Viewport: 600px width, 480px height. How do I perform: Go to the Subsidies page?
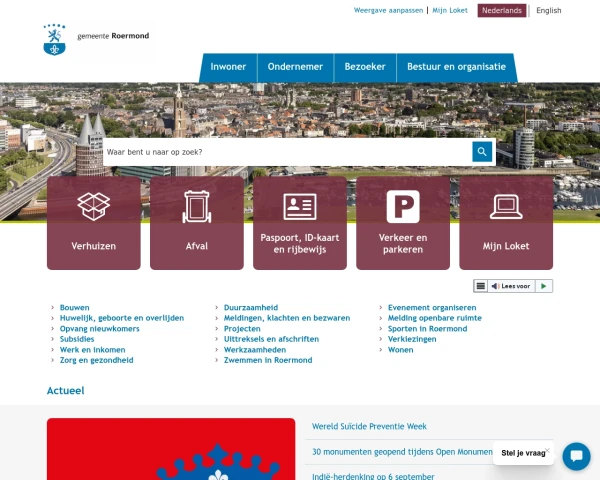point(77,339)
